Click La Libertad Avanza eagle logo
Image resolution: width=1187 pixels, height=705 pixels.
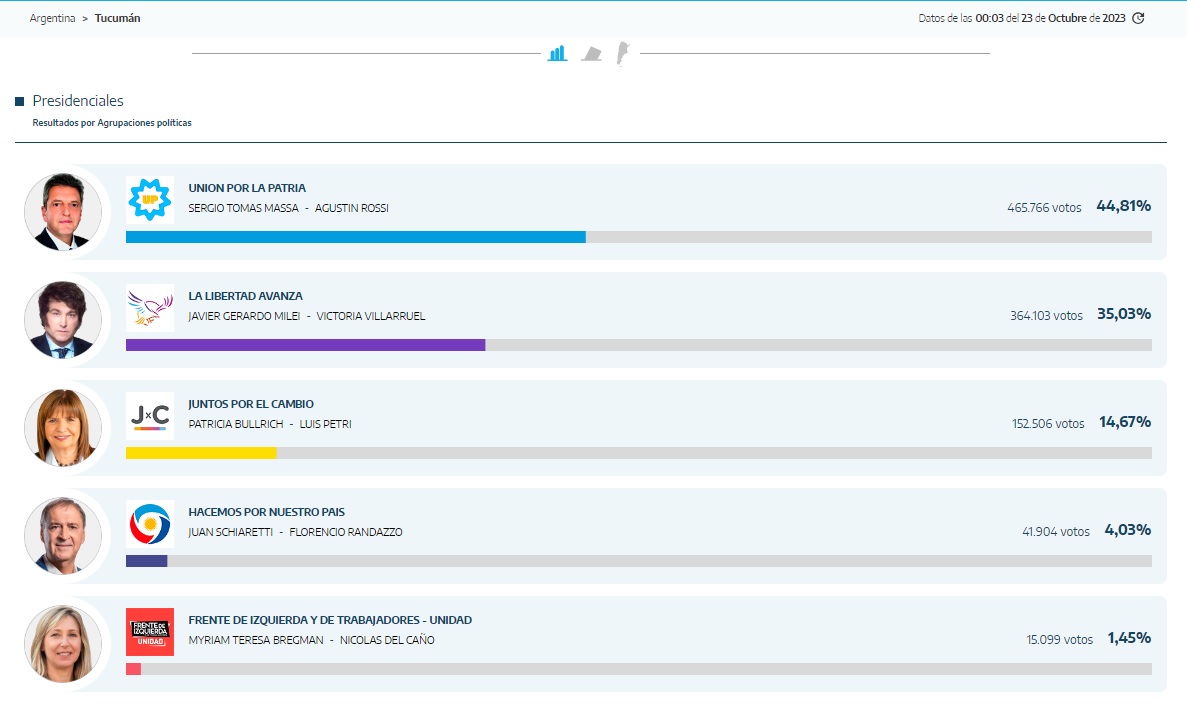pos(150,308)
